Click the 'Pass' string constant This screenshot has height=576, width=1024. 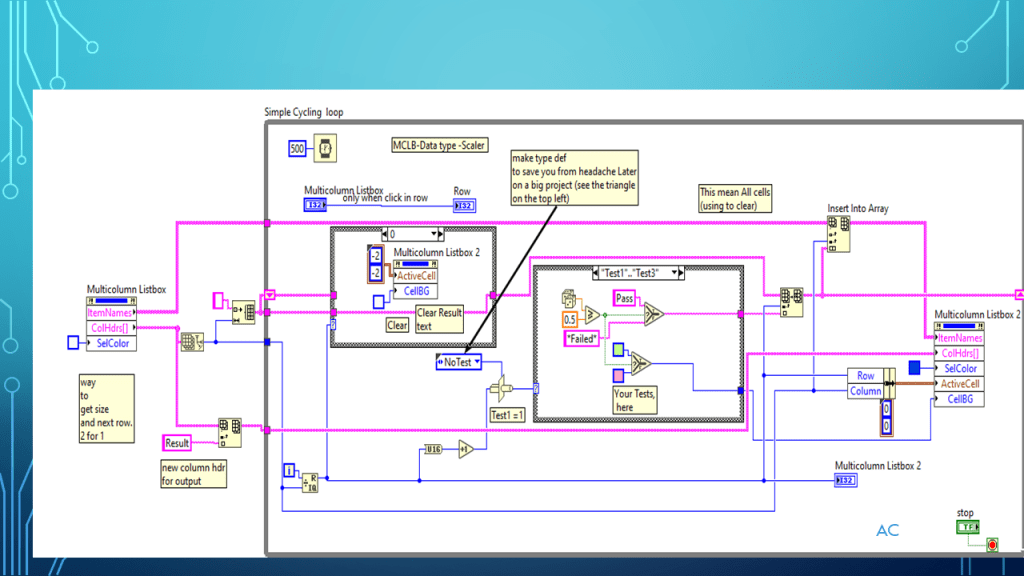[624, 298]
